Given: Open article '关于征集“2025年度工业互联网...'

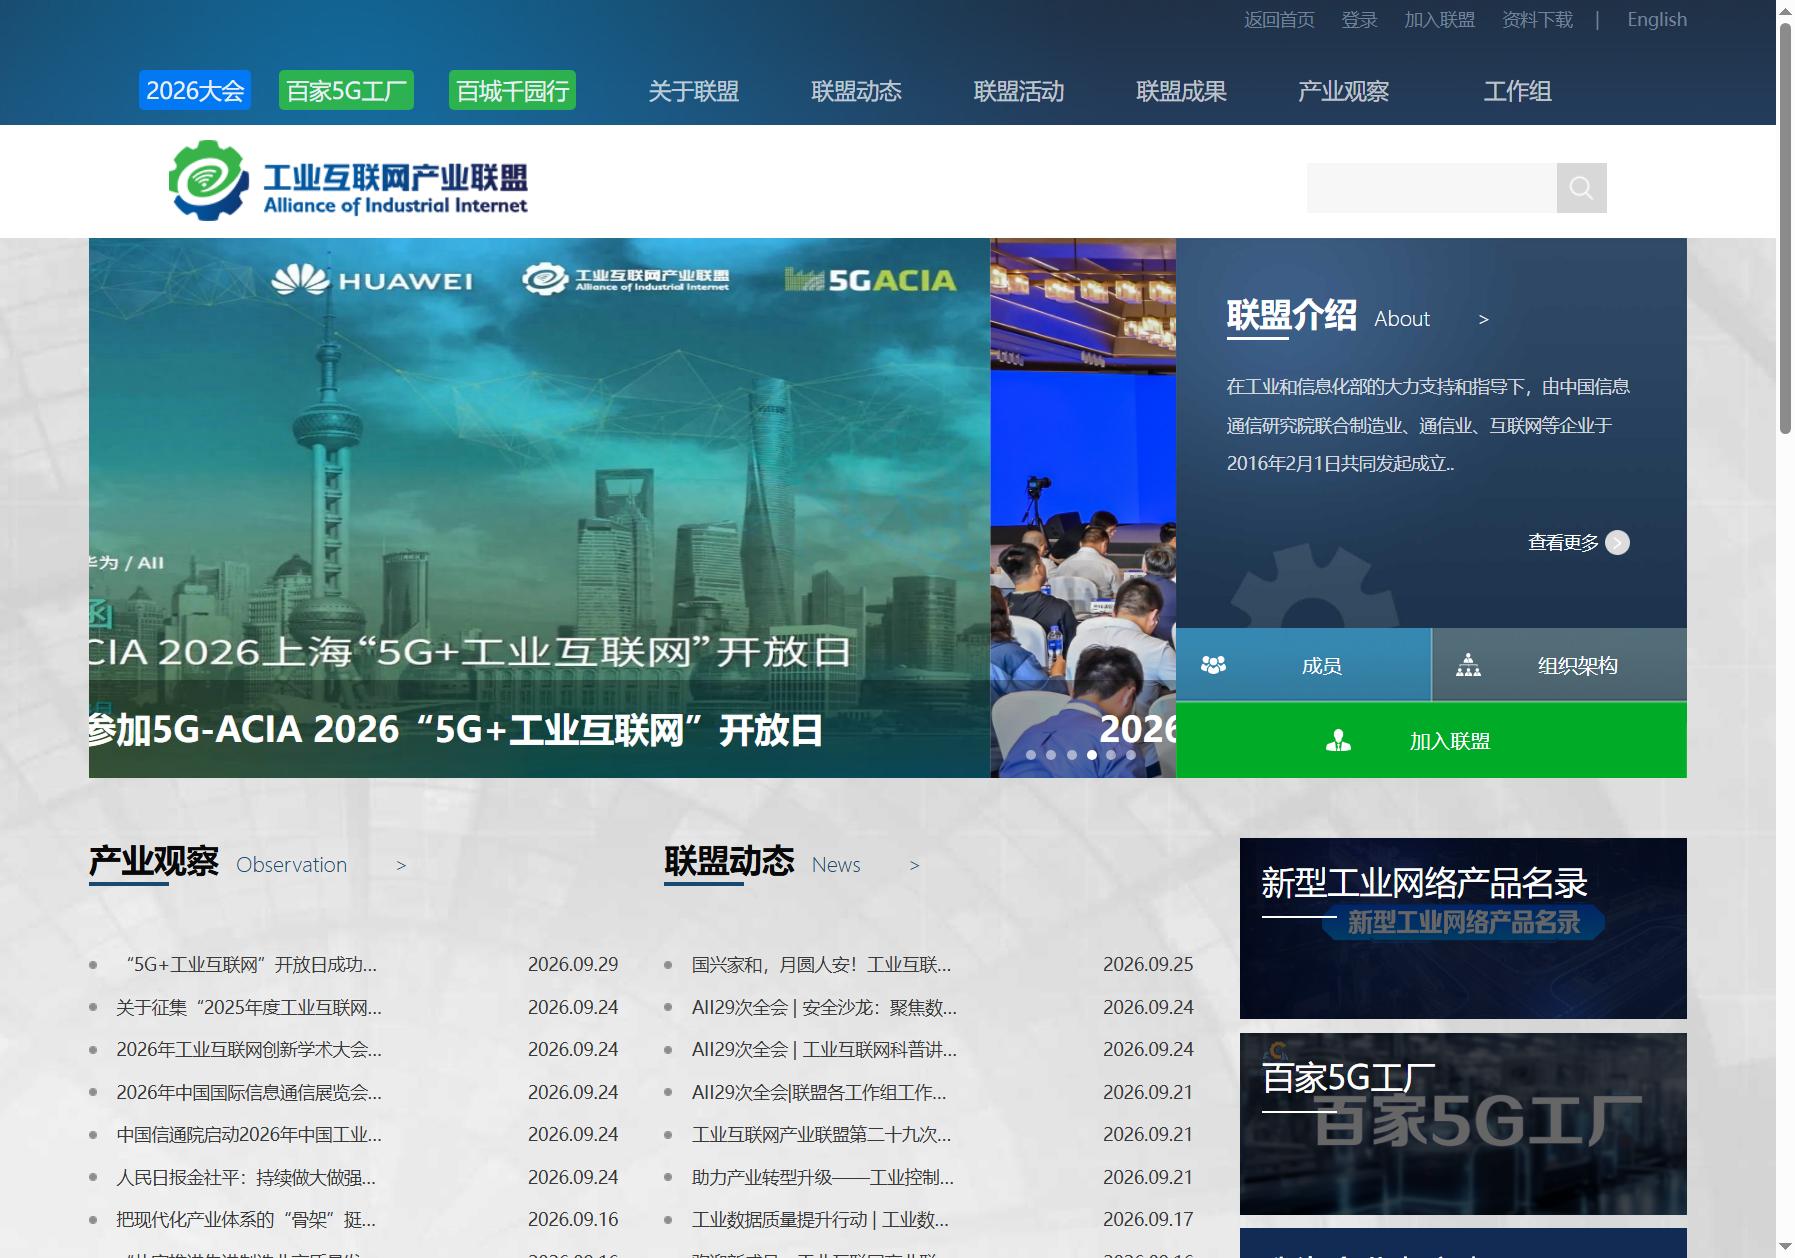Looking at the screenshot, I should point(249,1008).
